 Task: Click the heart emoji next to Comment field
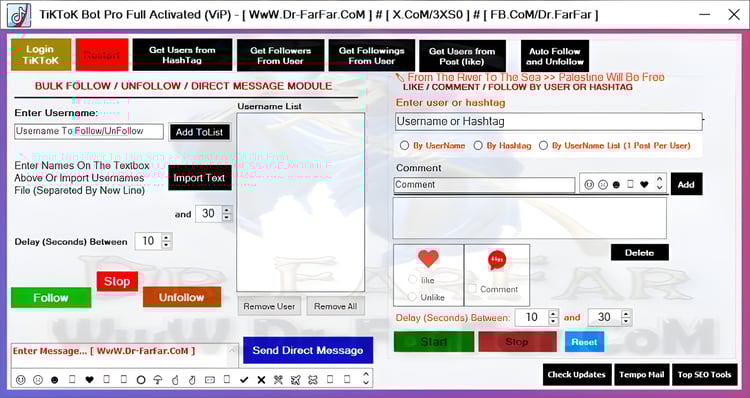[x=644, y=185]
